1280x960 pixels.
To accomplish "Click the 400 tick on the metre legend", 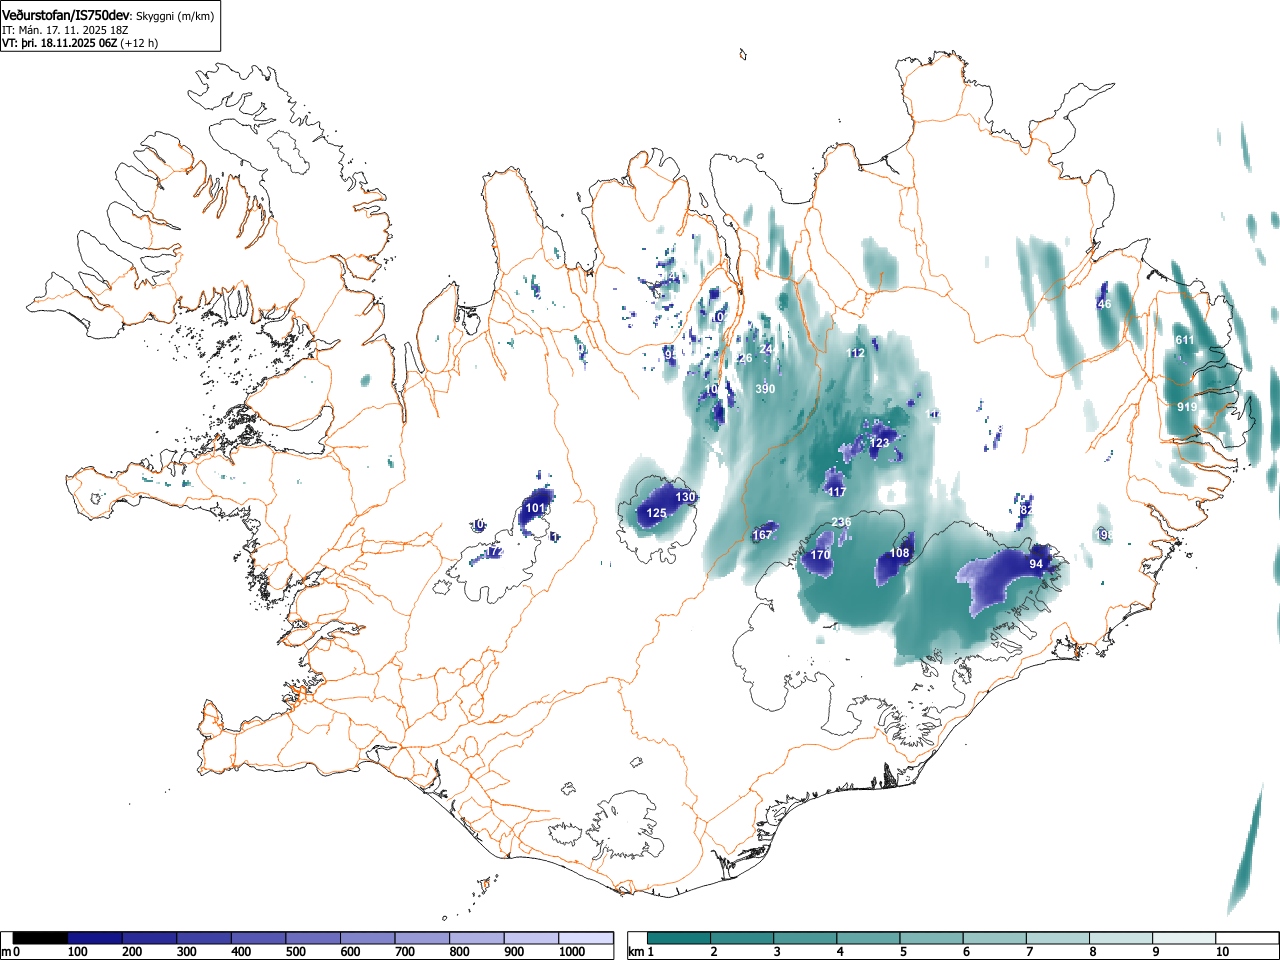I will [x=241, y=952].
